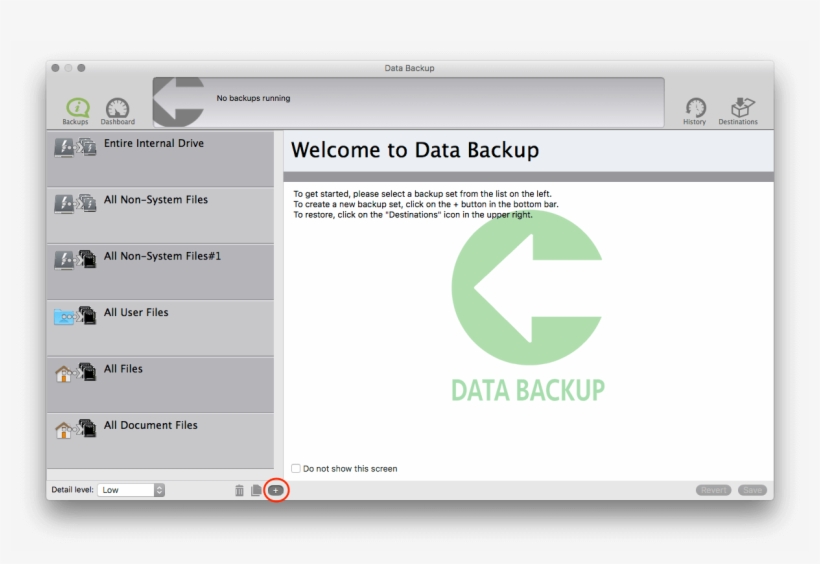
Task: Select the All Non-System Files backup set
Action: 160,216
